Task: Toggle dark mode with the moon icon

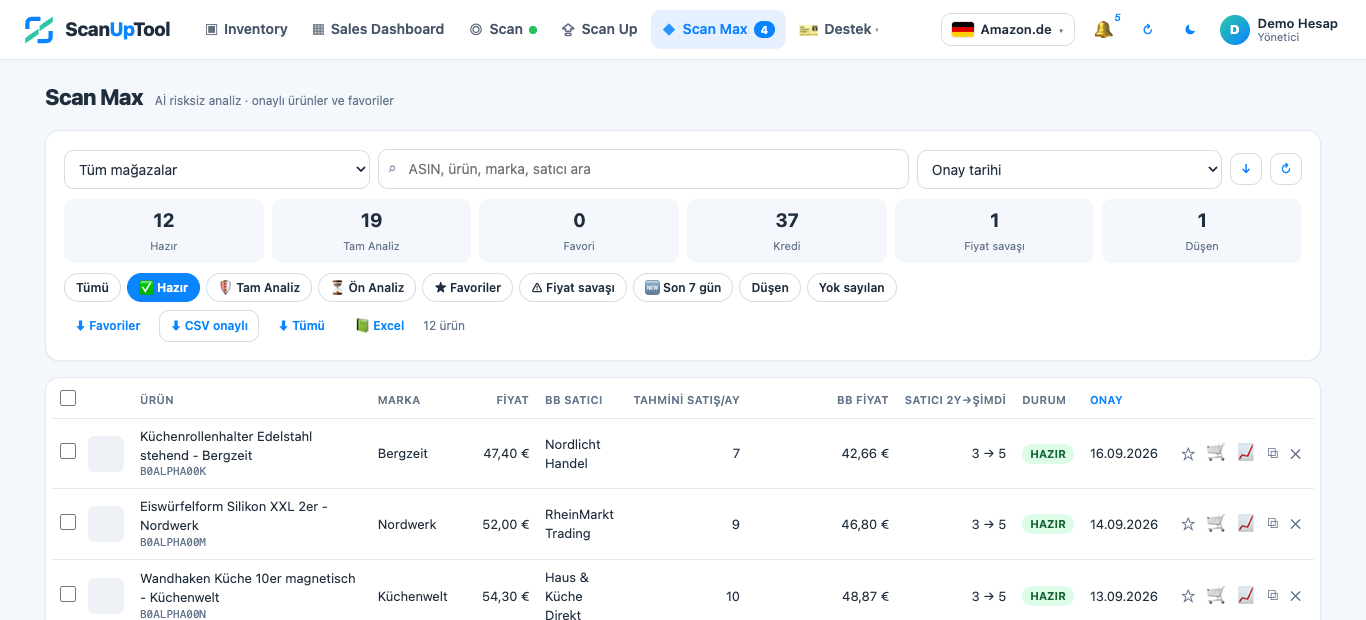Action: coord(1190,30)
